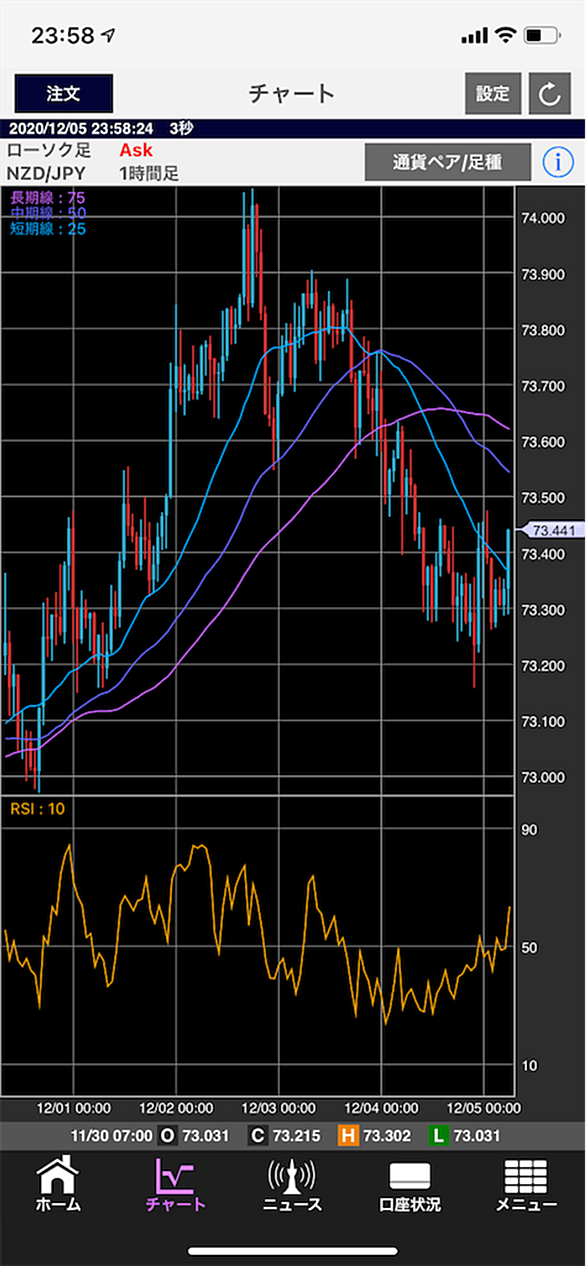Image resolution: width=586 pixels, height=1266 pixels.
Task: Open 通貨ペア/足種 selector
Action: click(447, 161)
